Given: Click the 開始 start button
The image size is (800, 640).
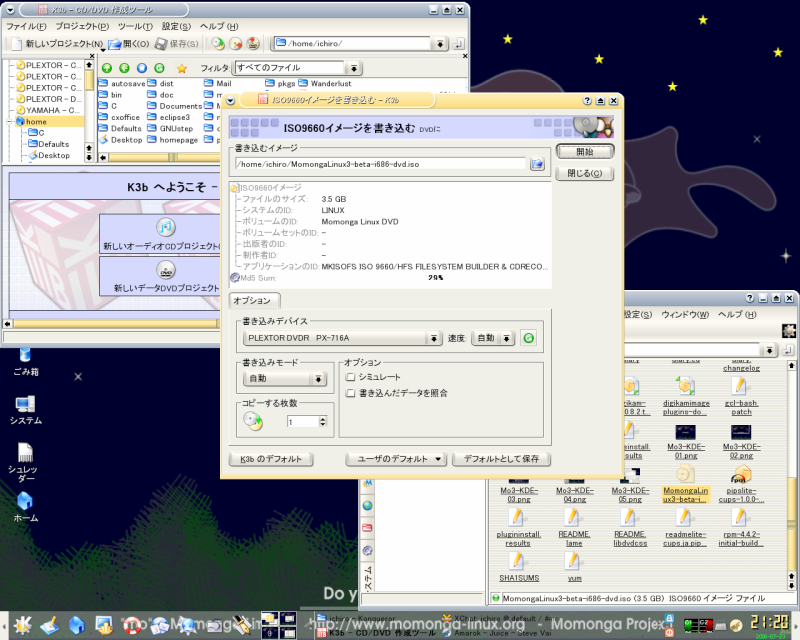Looking at the screenshot, I should (585, 152).
